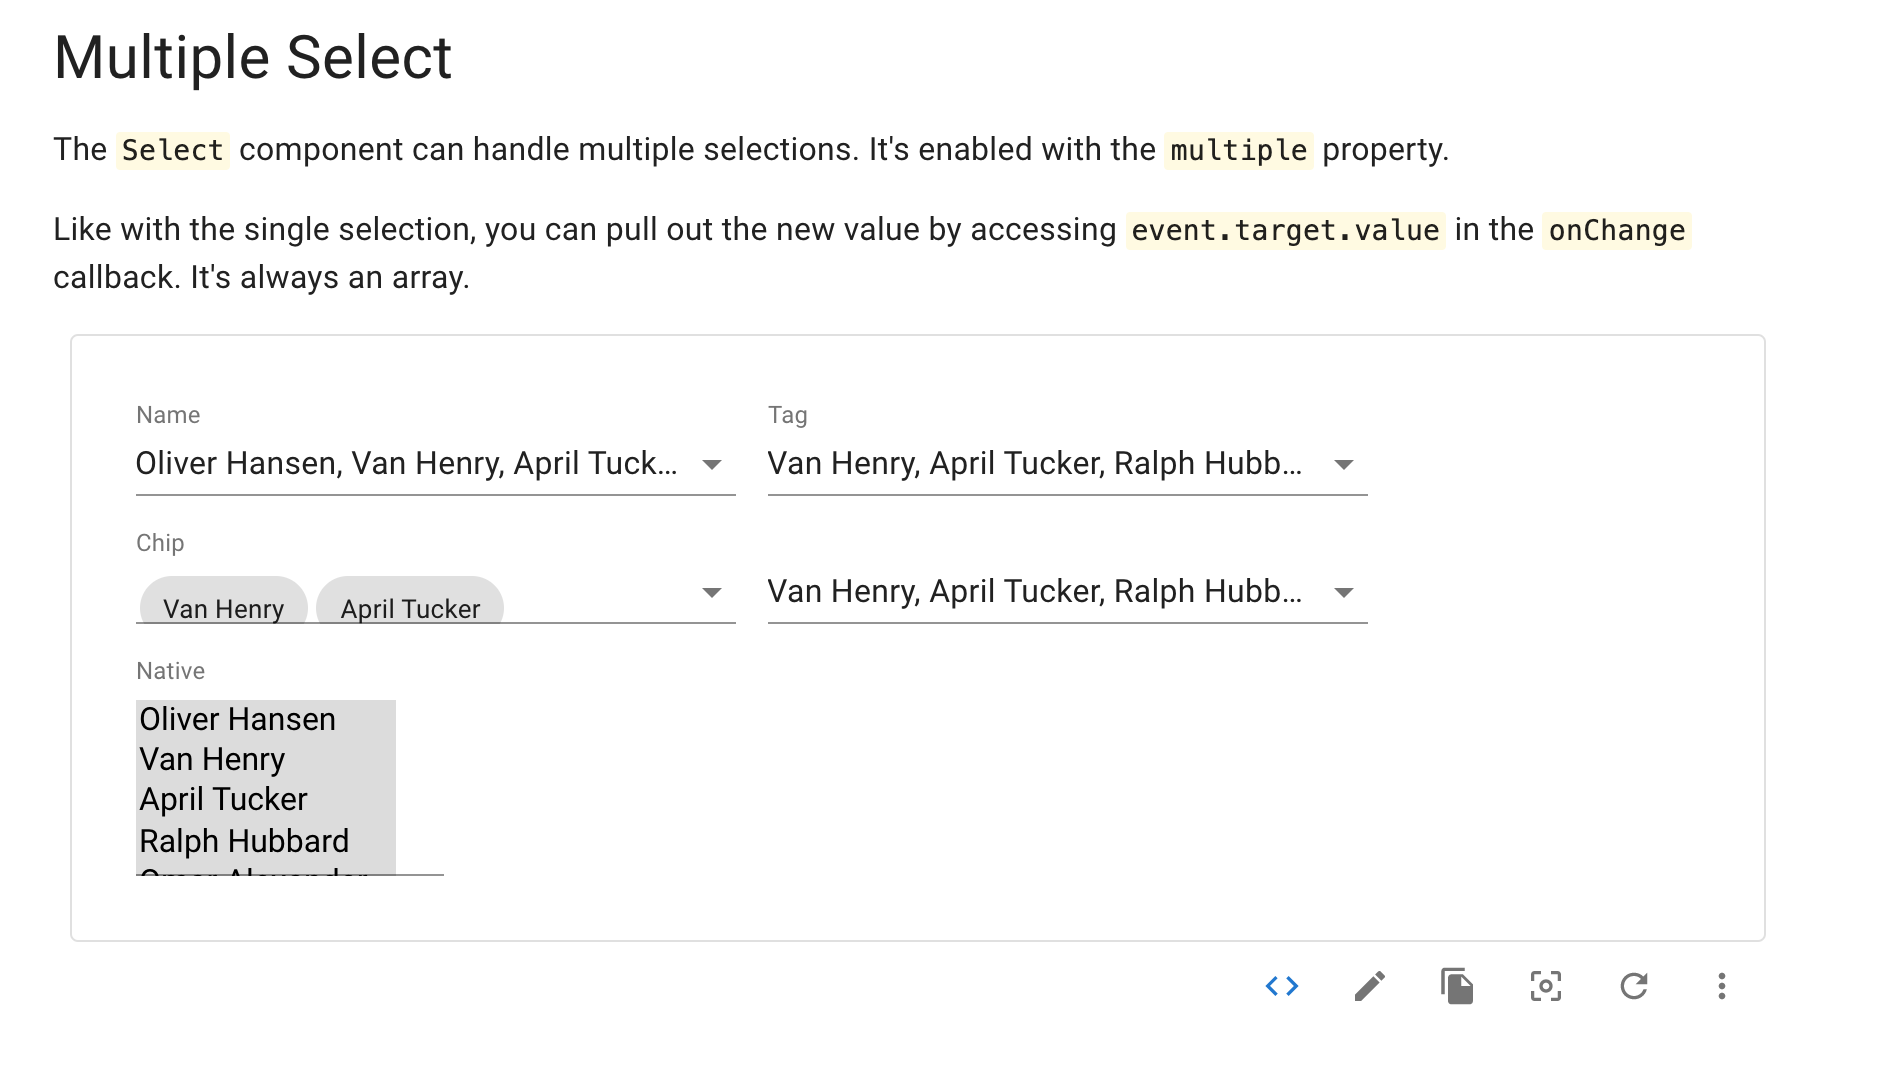Toggle April Tucker in the Native list
This screenshot has width=1888, height=1066.
(223, 799)
